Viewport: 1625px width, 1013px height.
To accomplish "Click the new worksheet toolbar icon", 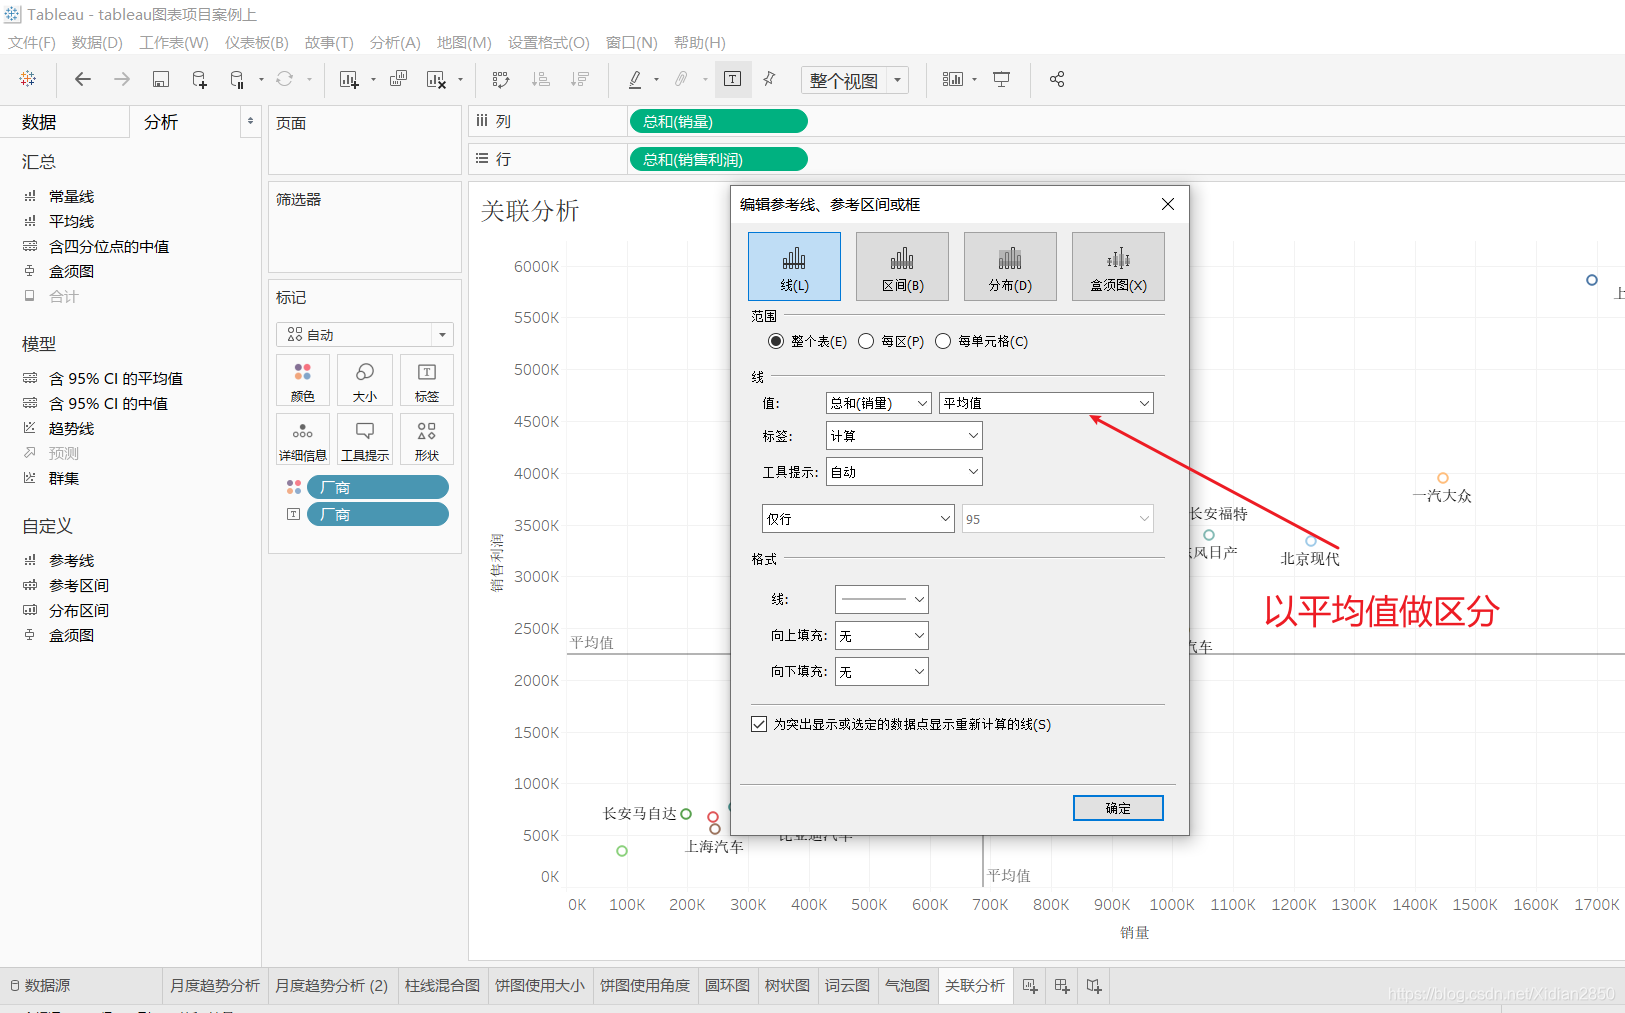I will (x=349, y=79).
